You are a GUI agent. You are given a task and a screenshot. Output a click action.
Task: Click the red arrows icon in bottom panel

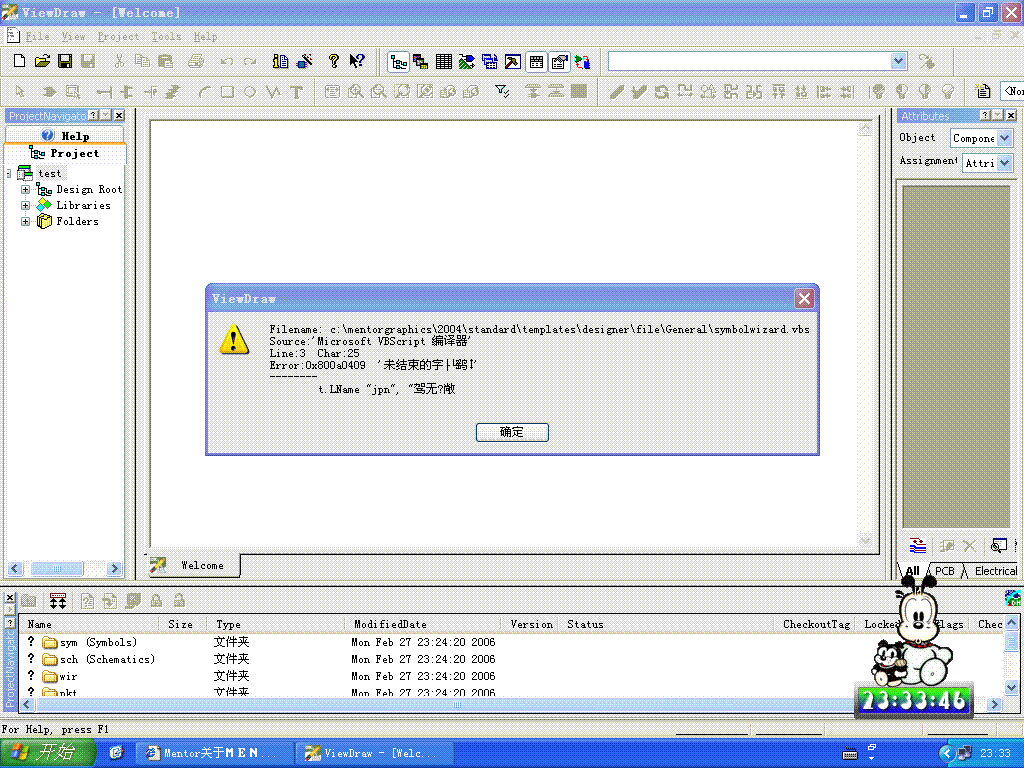click(x=58, y=601)
